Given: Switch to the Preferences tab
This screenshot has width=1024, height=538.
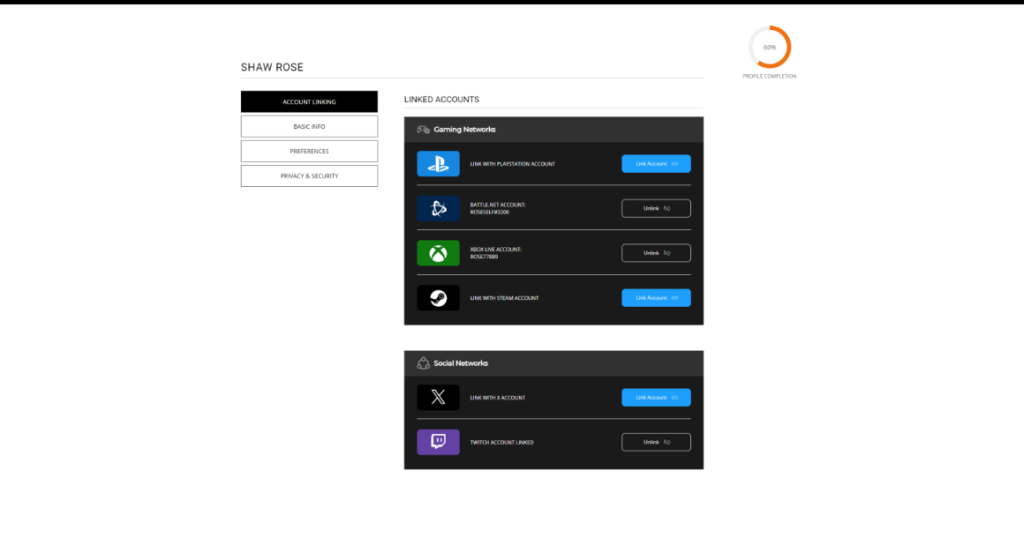Looking at the screenshot, I should (x=309, y=151).
